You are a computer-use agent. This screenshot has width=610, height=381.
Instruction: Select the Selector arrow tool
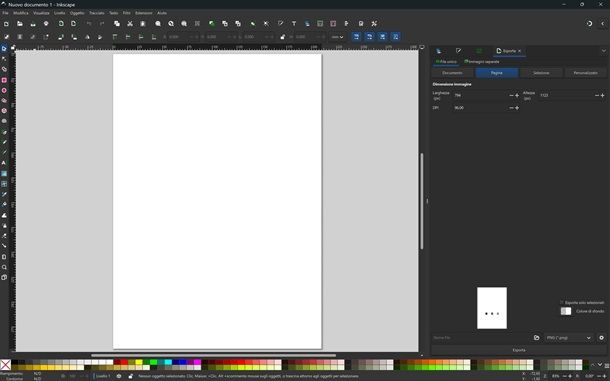4,49
